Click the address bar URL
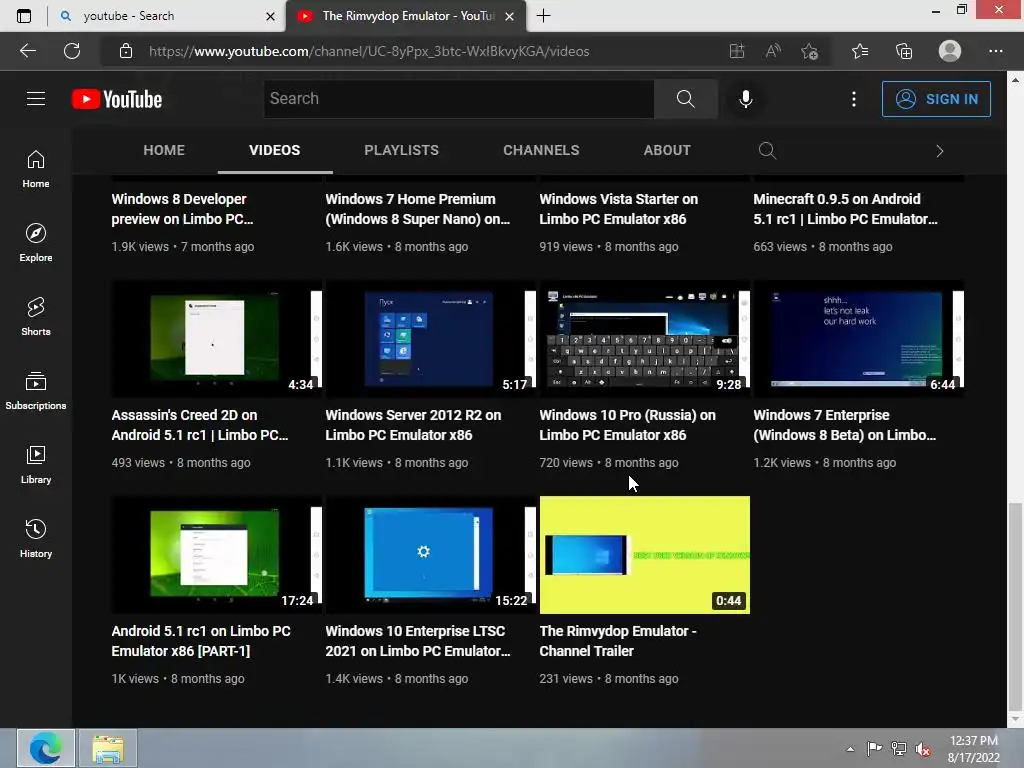 tap(369, 52)
